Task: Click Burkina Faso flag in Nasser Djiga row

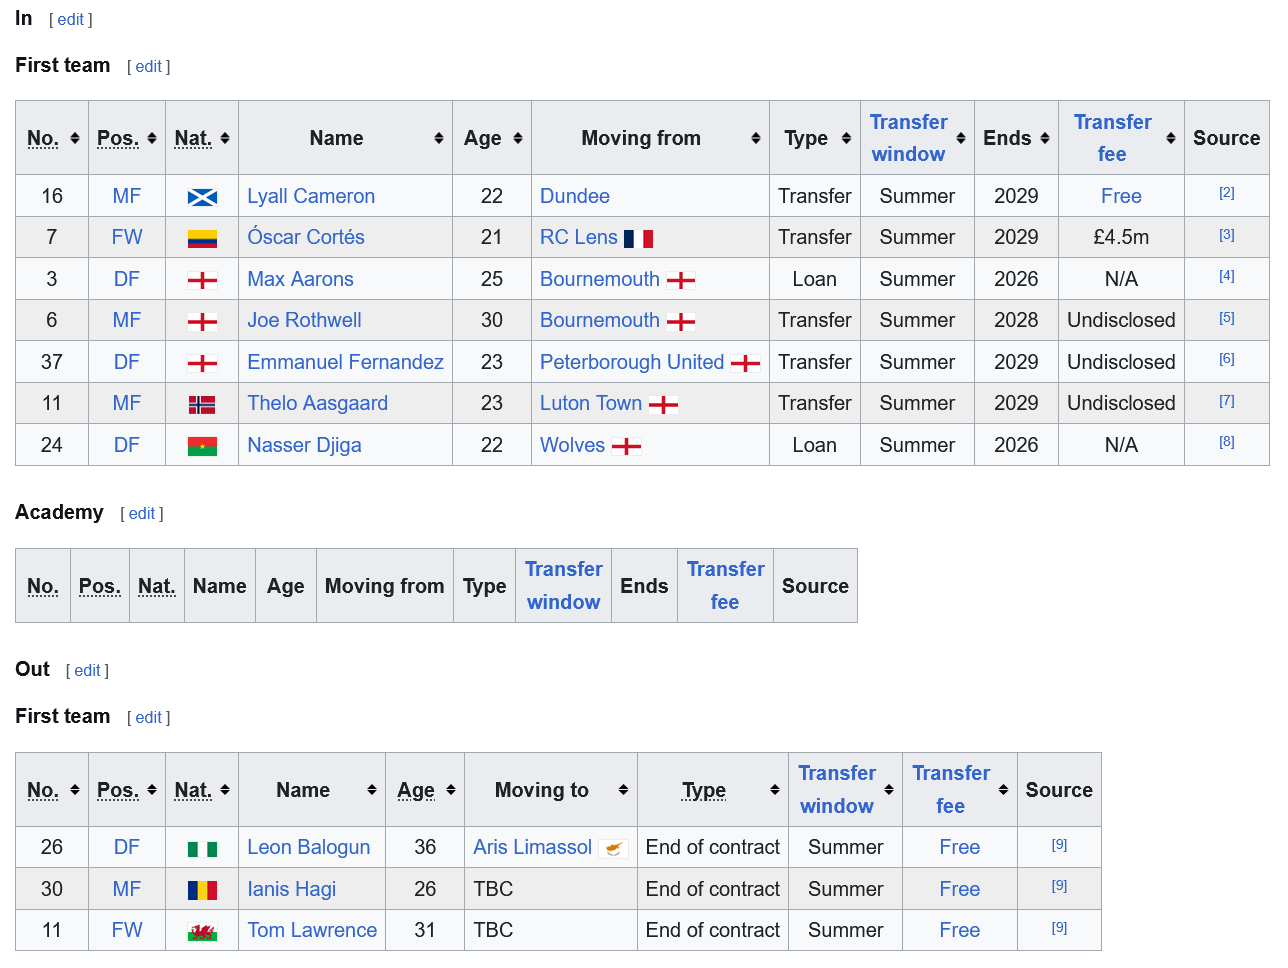Action: (x=202, y=447)
